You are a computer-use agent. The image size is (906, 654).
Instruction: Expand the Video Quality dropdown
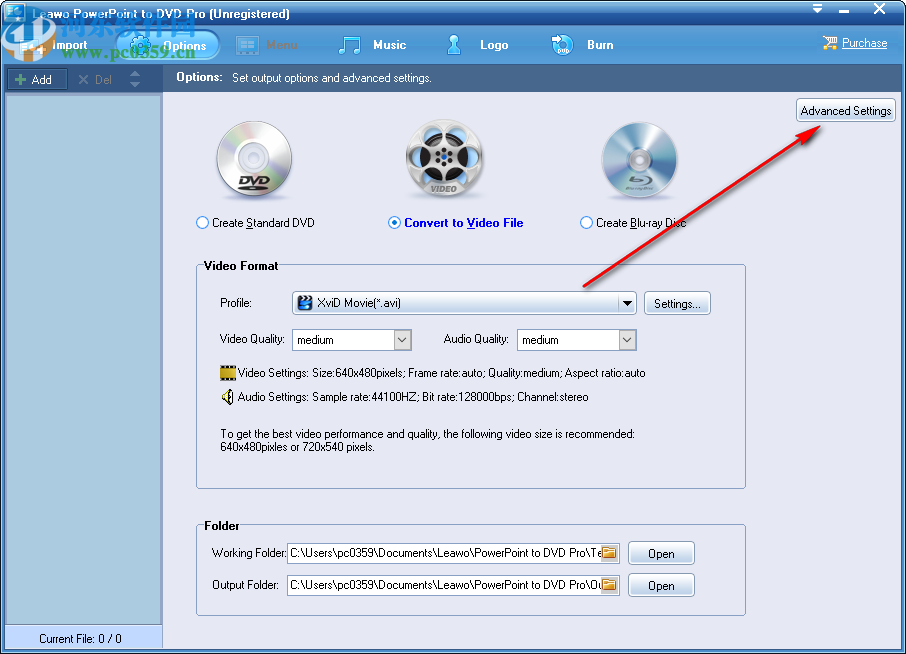click(401, 340)
